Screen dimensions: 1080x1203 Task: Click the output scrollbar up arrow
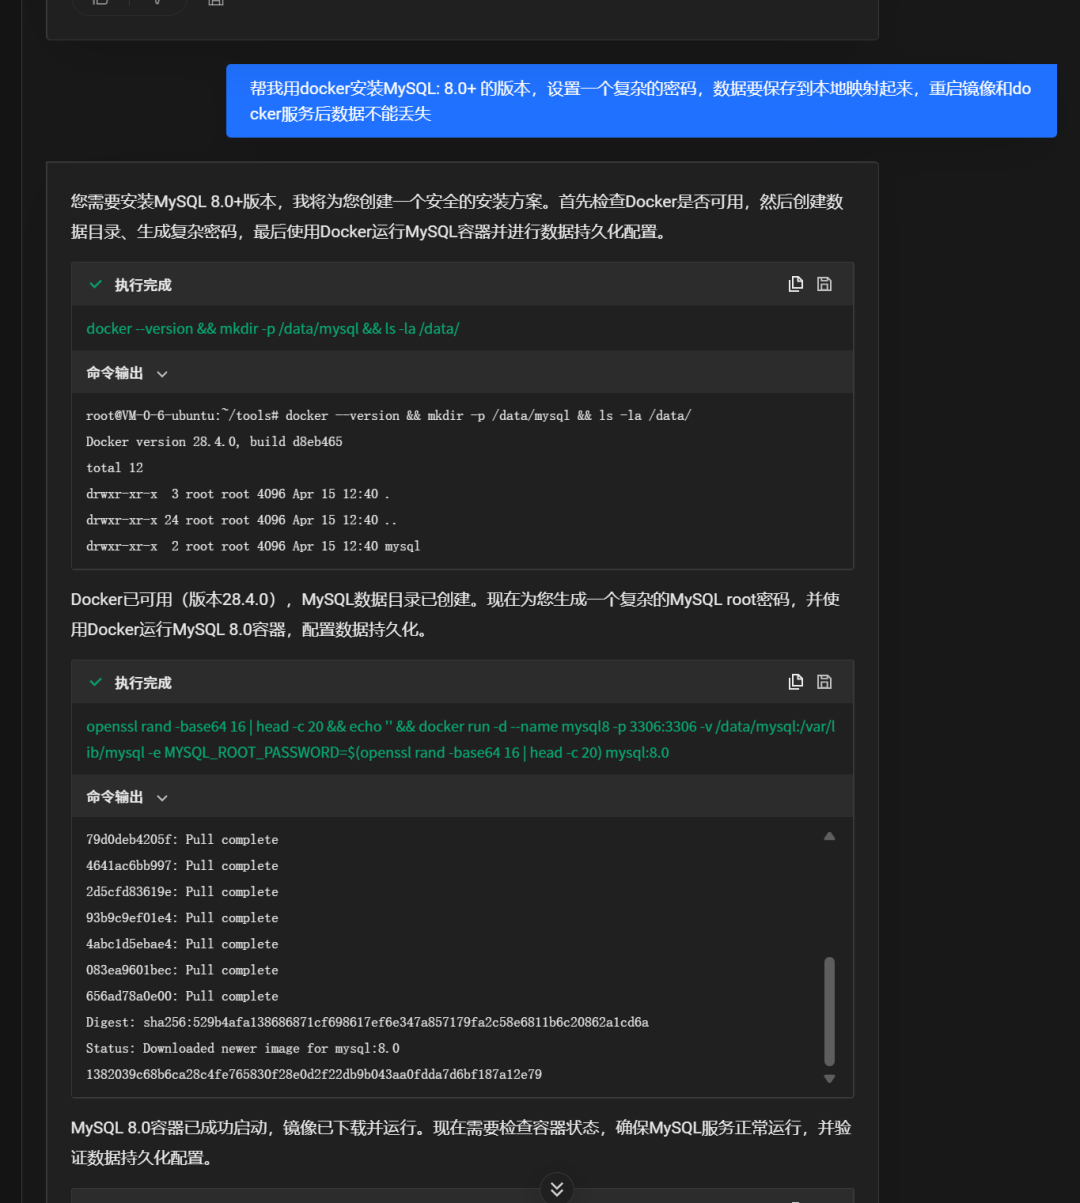click(829, 836)
